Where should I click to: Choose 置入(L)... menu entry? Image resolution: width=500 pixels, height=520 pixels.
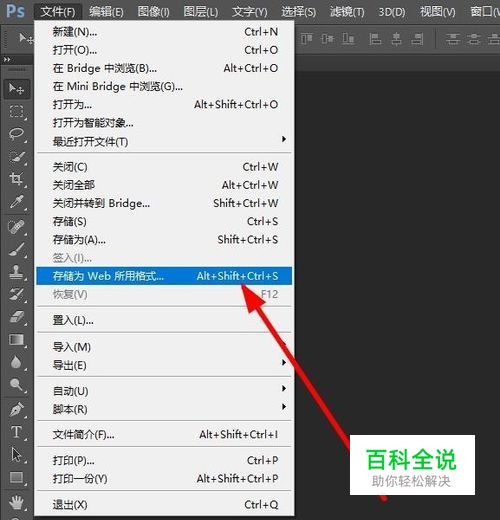pos(164,321)
